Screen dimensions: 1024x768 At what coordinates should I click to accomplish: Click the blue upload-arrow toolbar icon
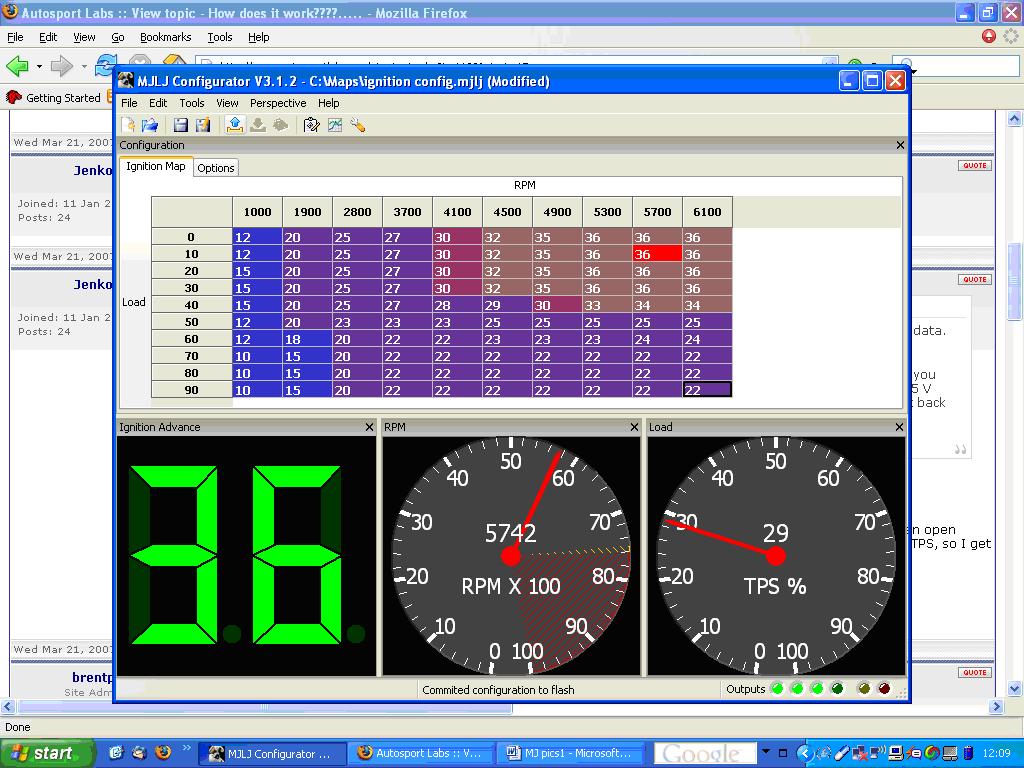coord(234,125)
